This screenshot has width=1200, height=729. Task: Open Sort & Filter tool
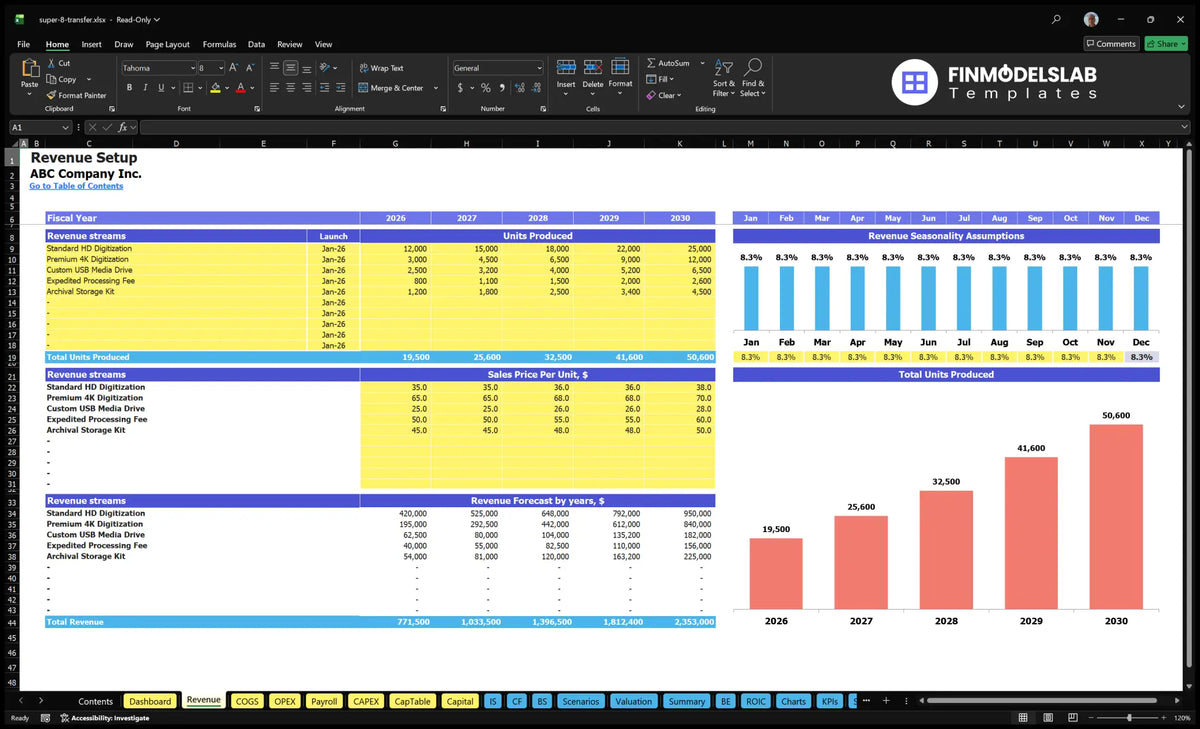[x=724, y=77]
